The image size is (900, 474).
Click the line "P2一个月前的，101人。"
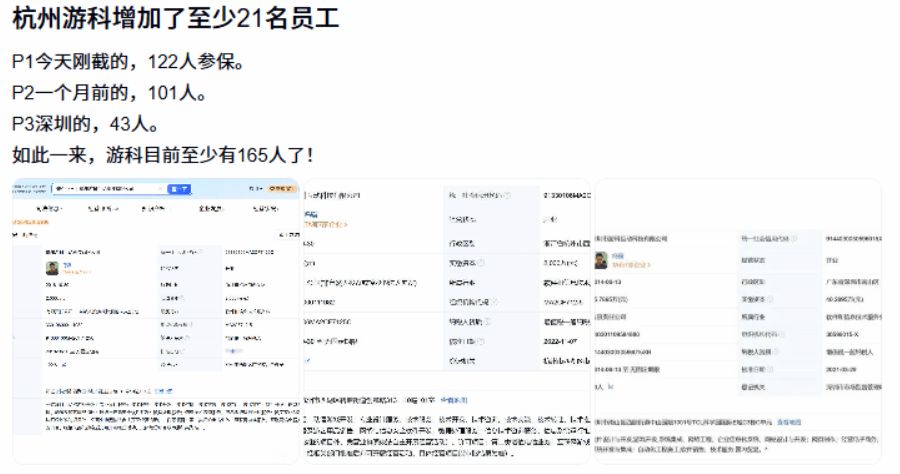110,92
